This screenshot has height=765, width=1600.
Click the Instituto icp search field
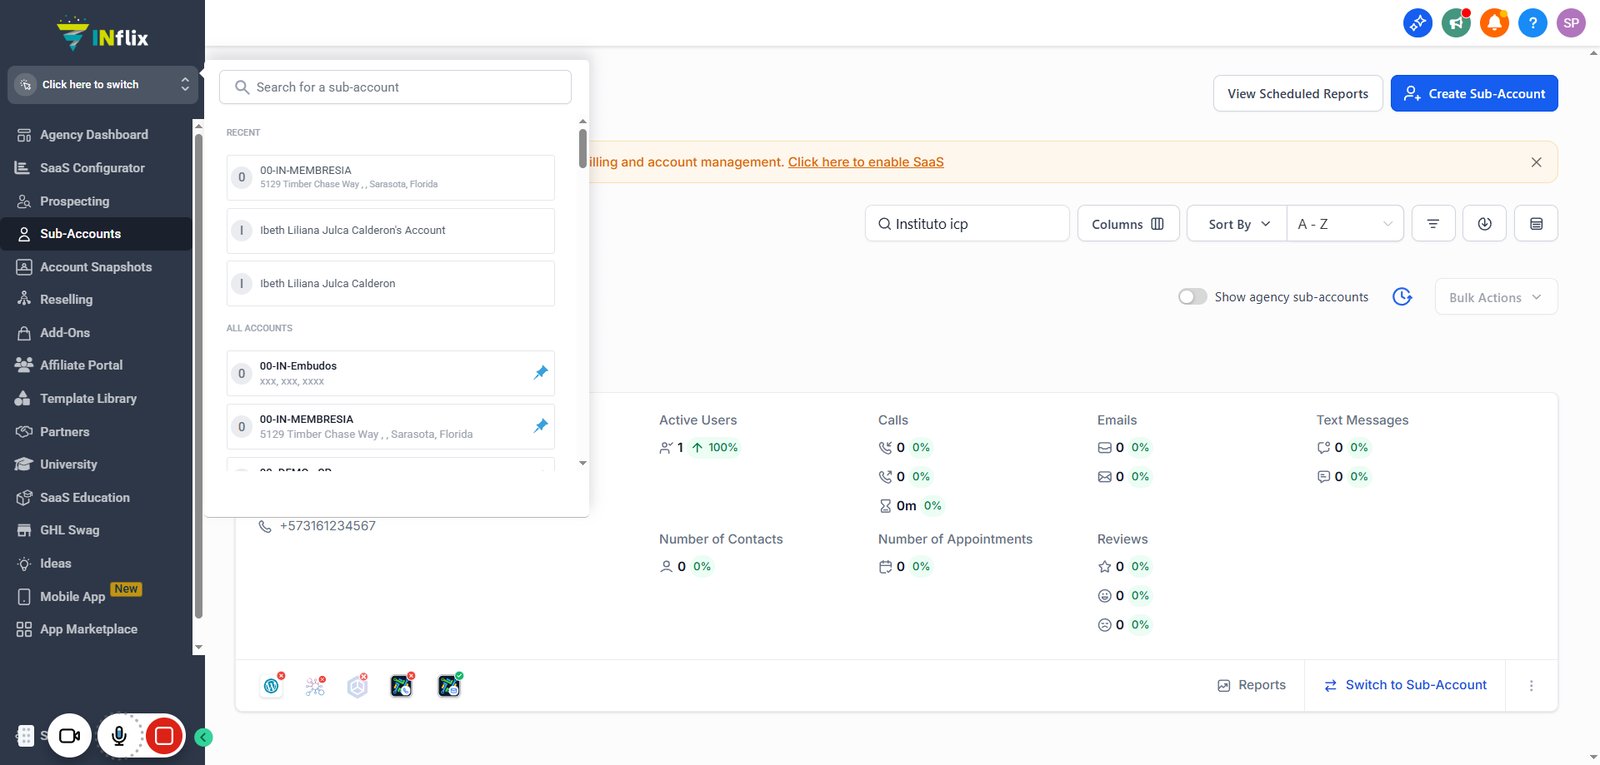point(967,224)
